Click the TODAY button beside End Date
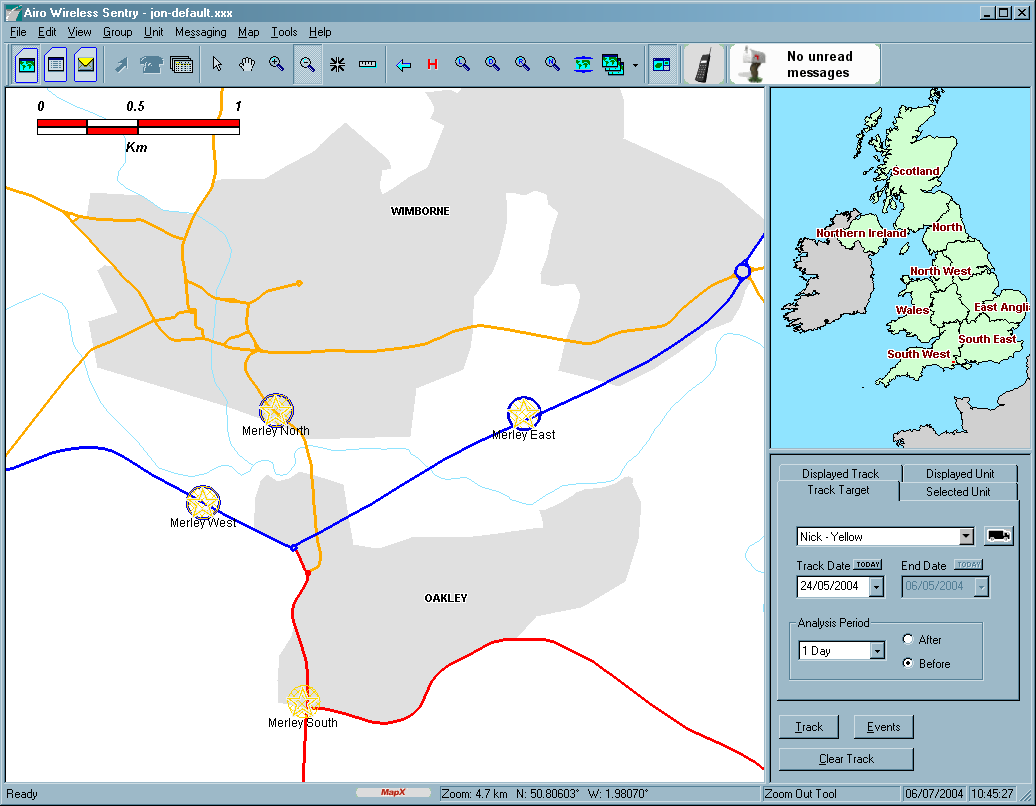This screenshot has width=1036, height=806. coord(969,565)
